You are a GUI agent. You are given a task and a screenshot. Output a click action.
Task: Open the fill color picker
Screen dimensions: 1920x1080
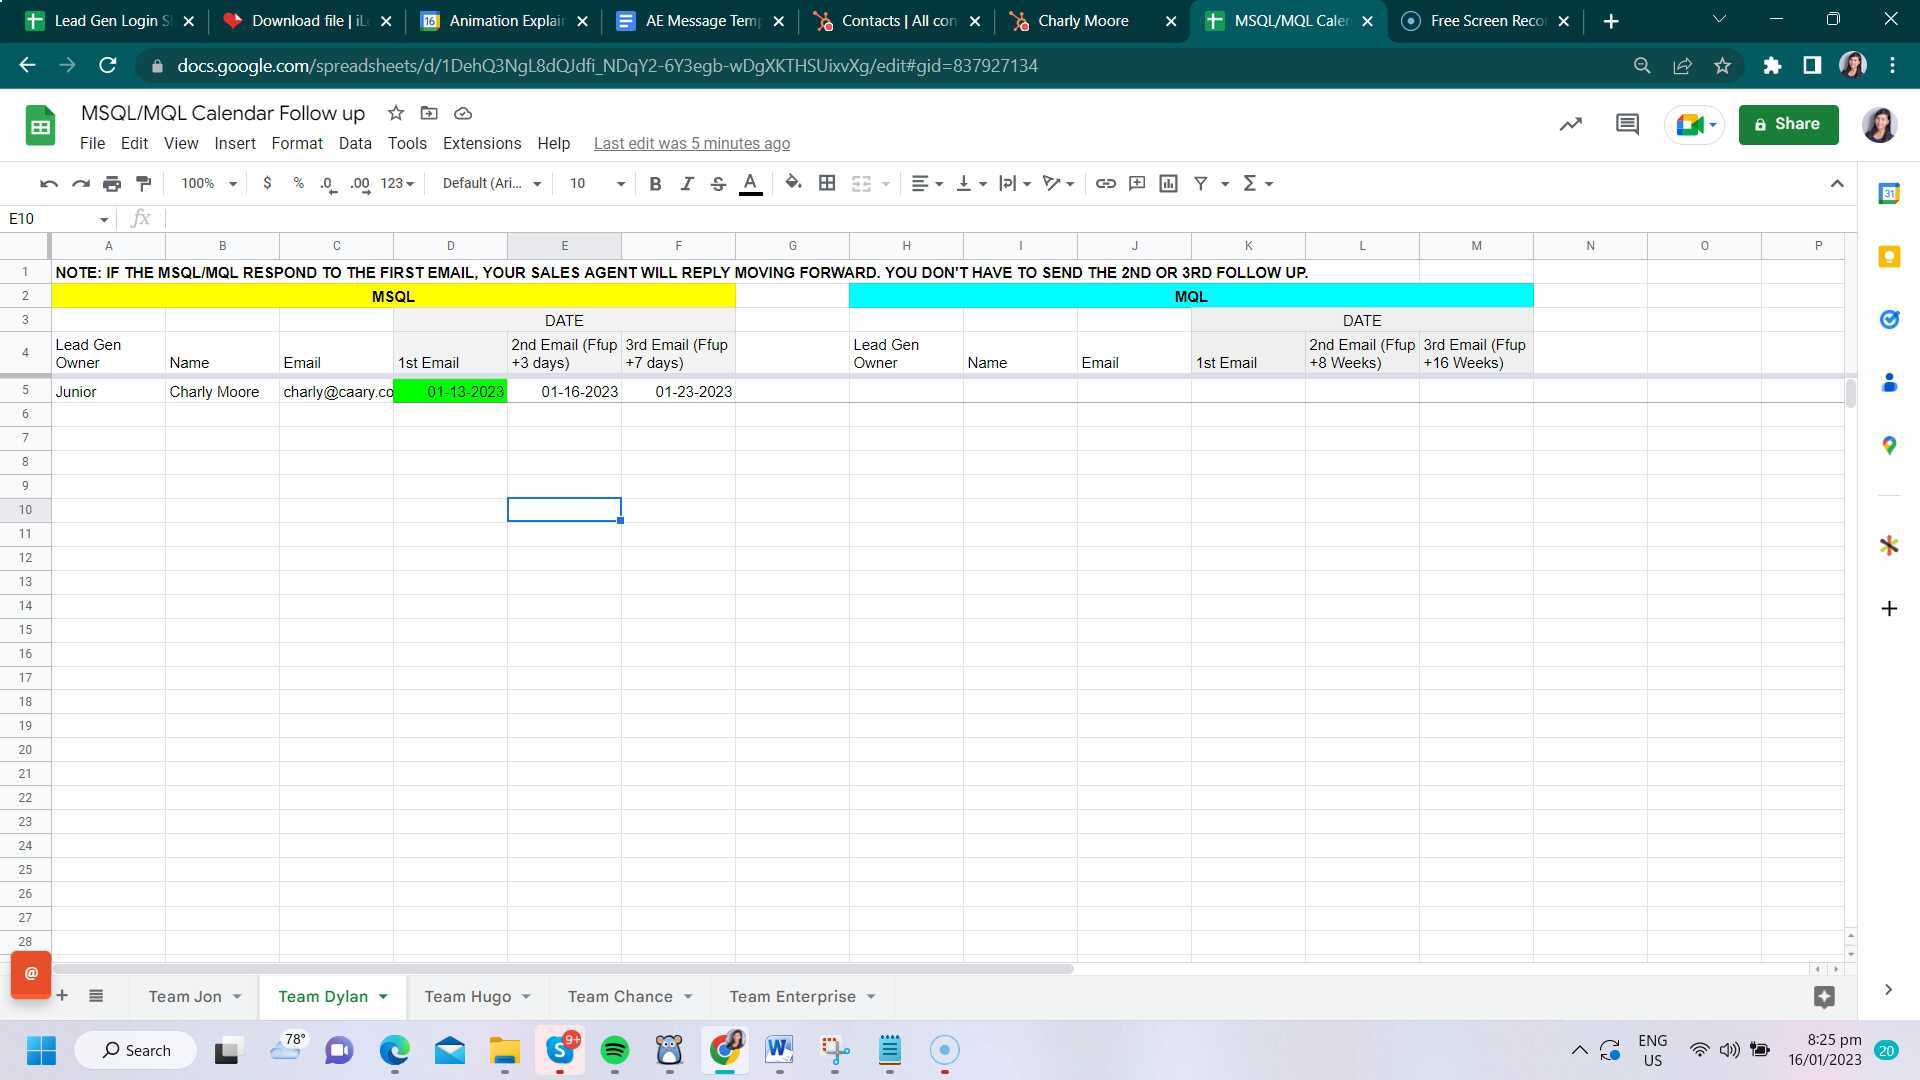pos(793,183)
